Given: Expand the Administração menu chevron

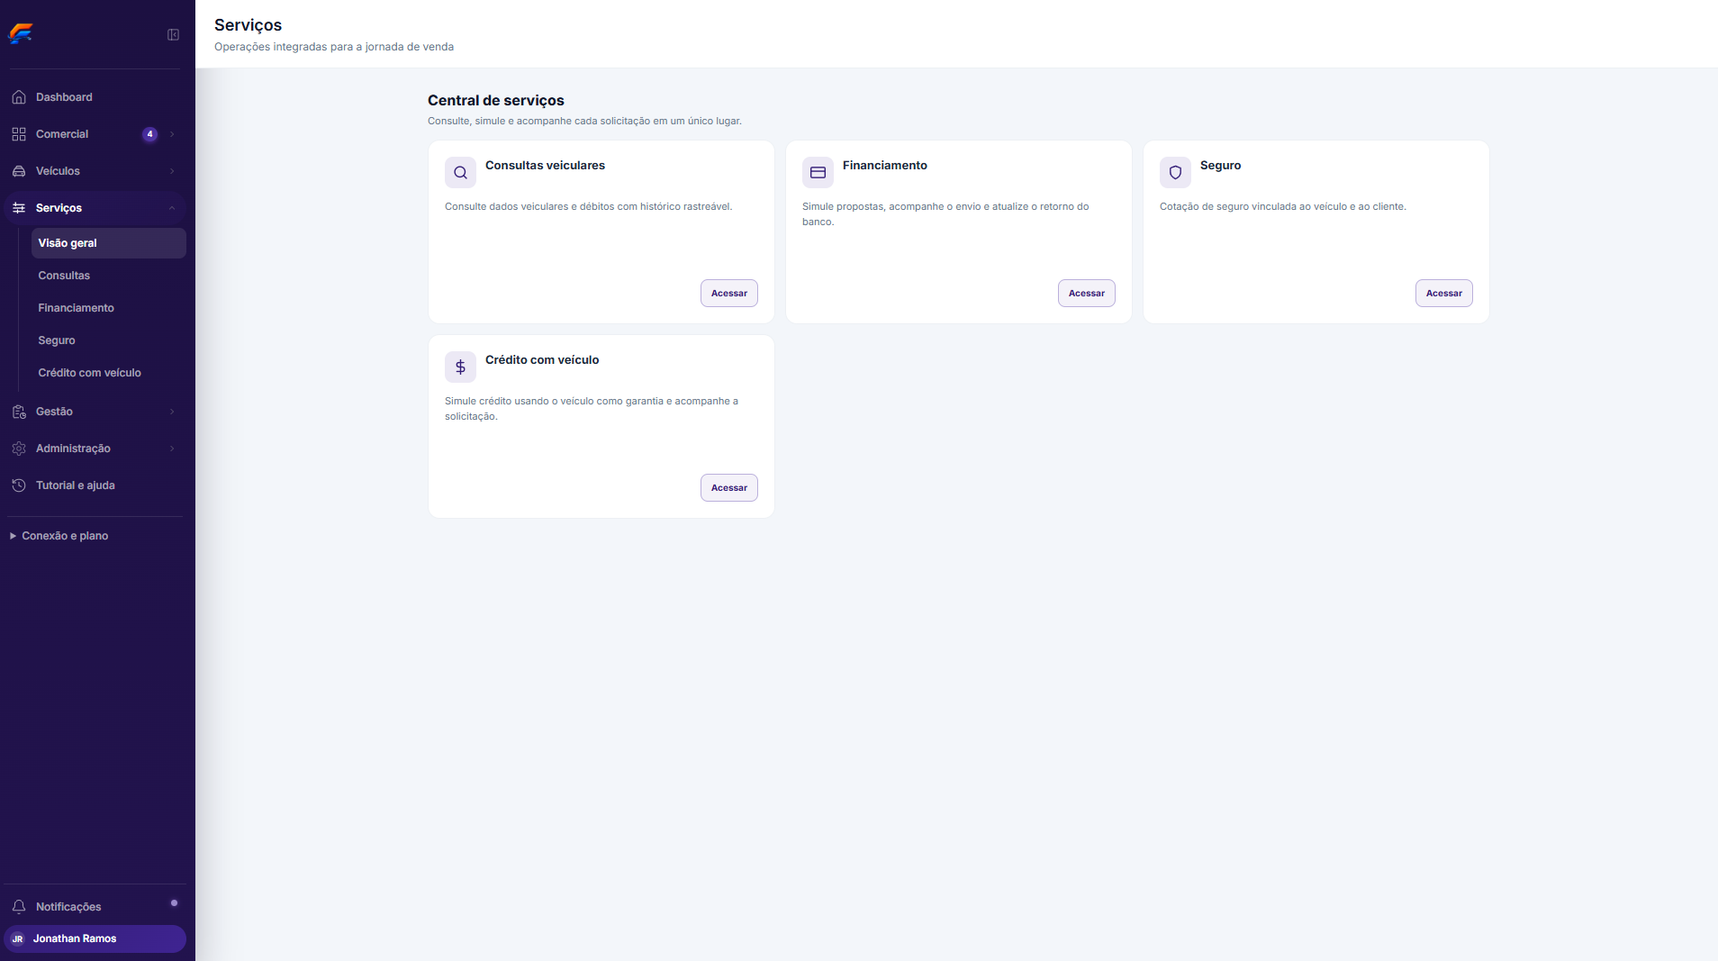Looking at the screenshot, I should 172,449.
